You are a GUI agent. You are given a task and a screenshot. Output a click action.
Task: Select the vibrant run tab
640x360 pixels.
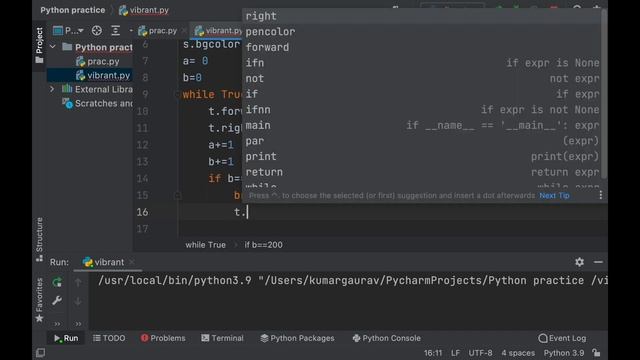coord(104,262)
